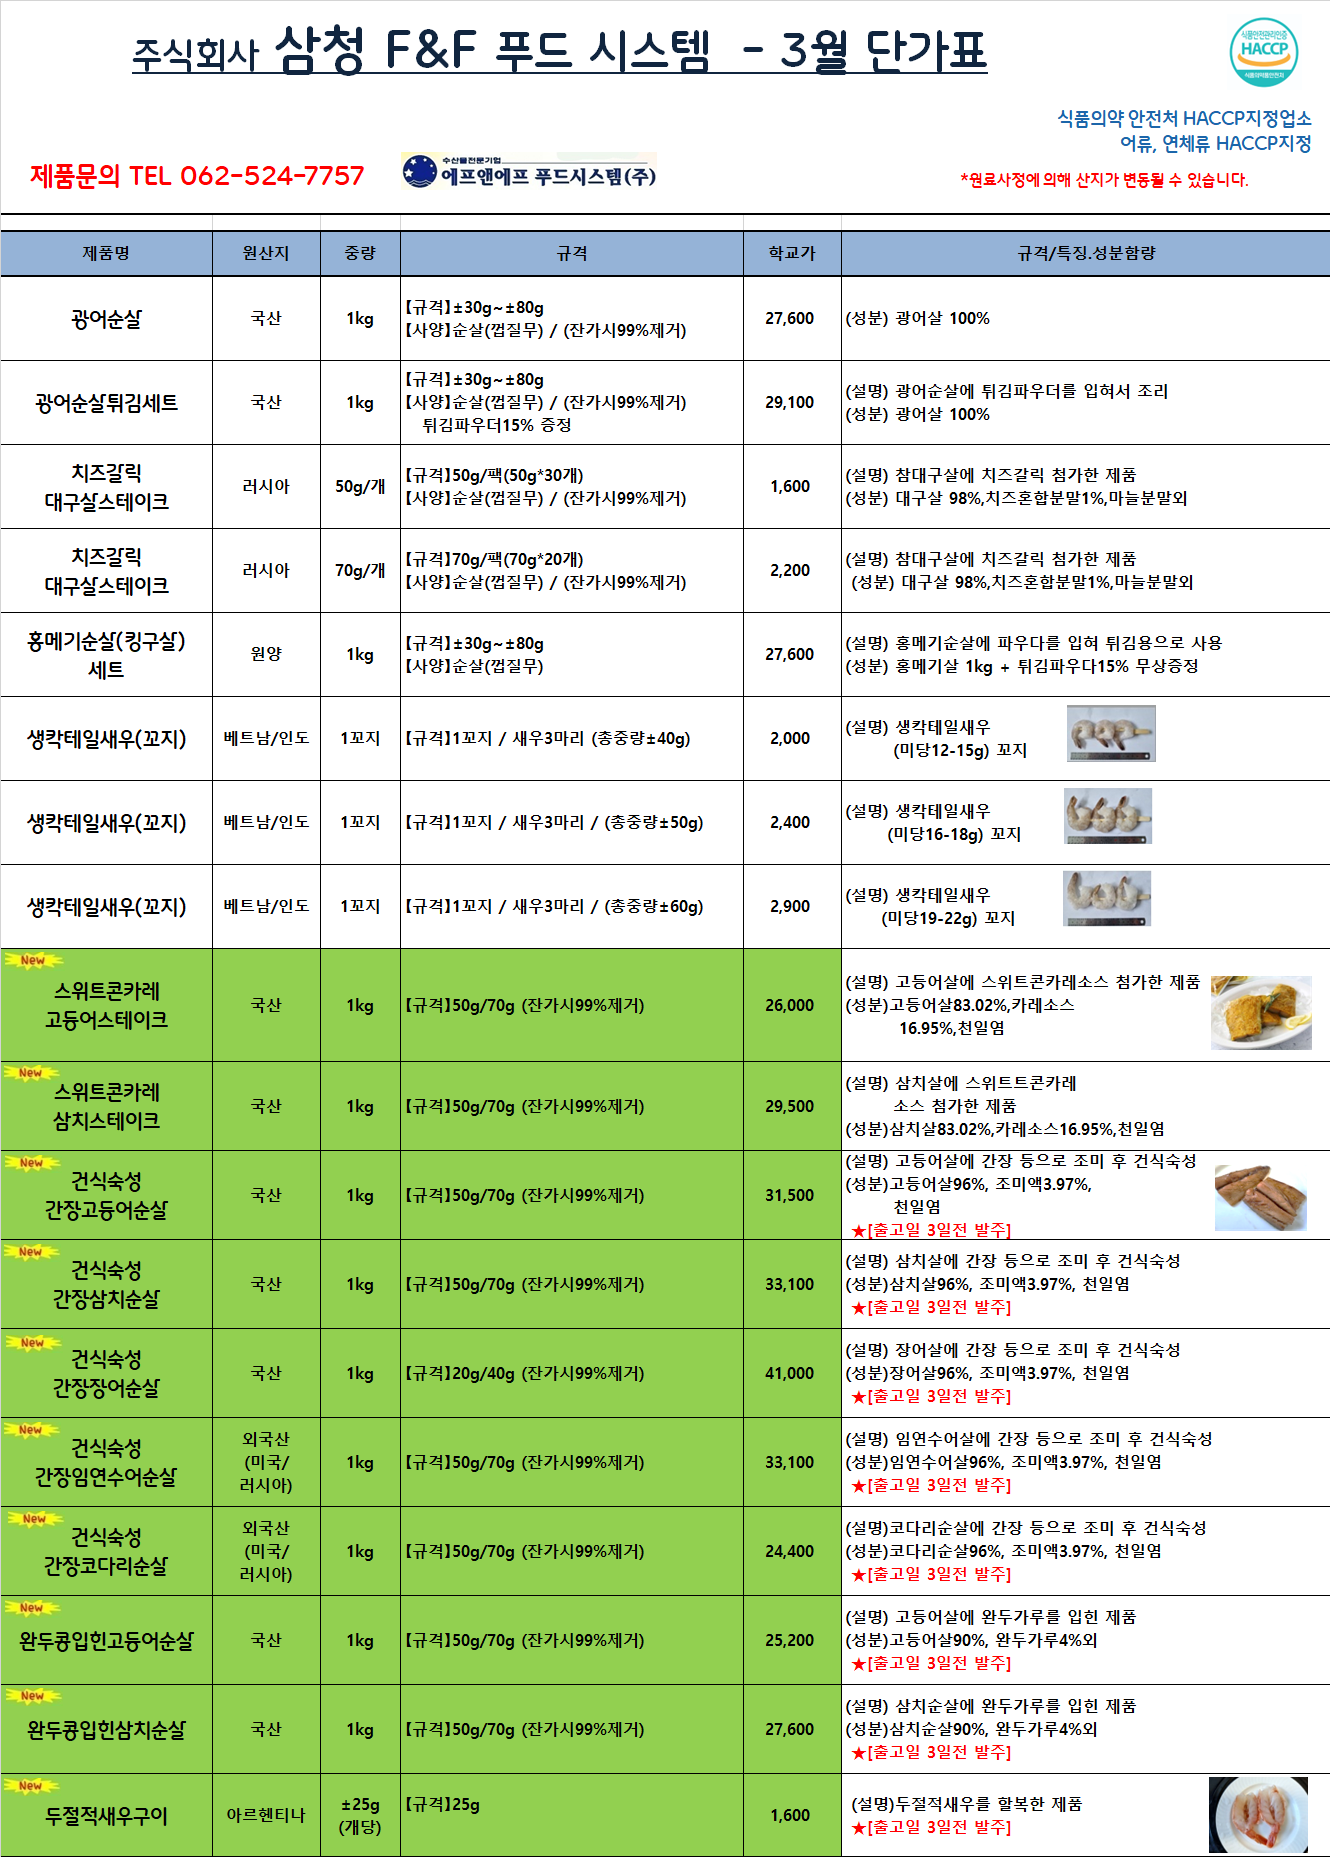
Task: Click the 50g/개 weight cell
Action: click(x=360, y=486)
